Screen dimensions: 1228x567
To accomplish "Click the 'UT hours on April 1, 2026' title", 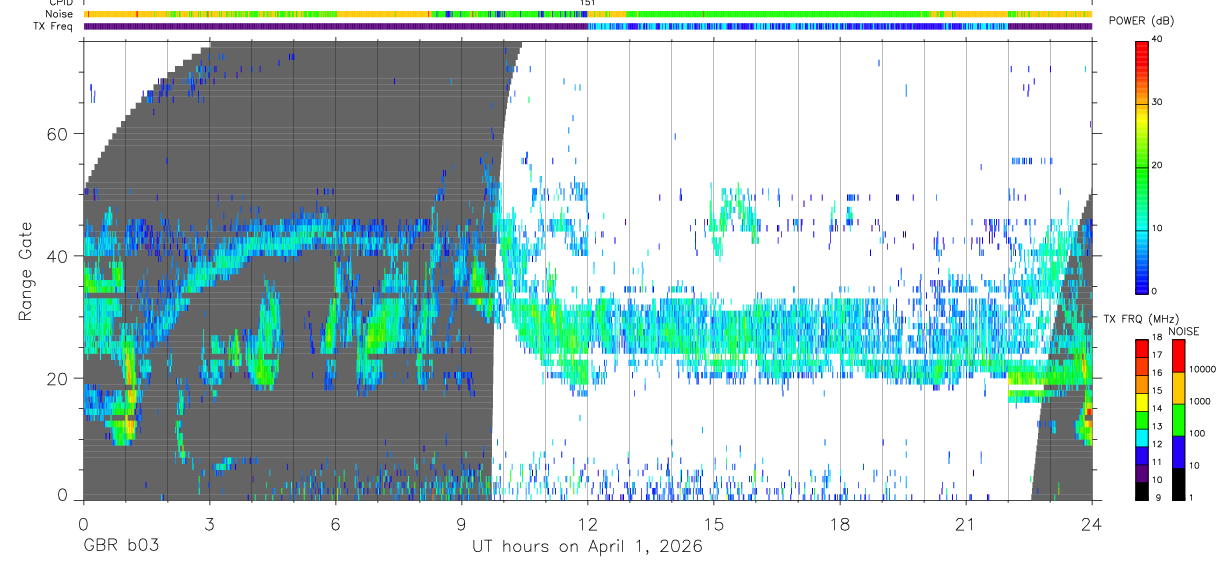I will point(587,547).
